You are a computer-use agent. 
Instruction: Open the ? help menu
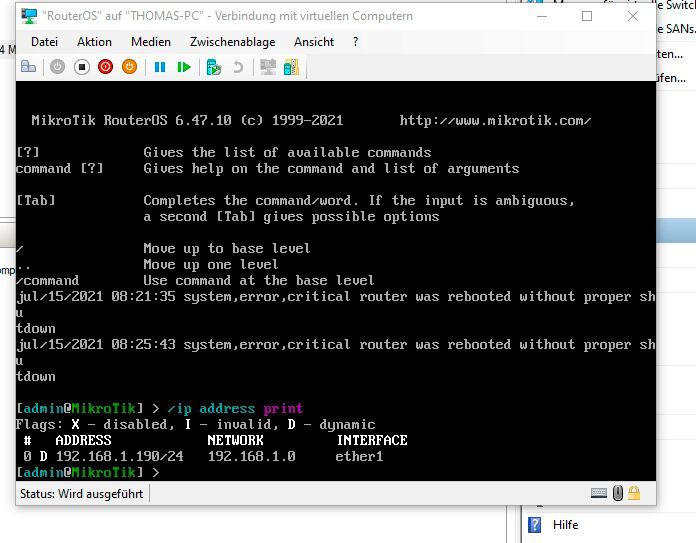tap(356, 42)
